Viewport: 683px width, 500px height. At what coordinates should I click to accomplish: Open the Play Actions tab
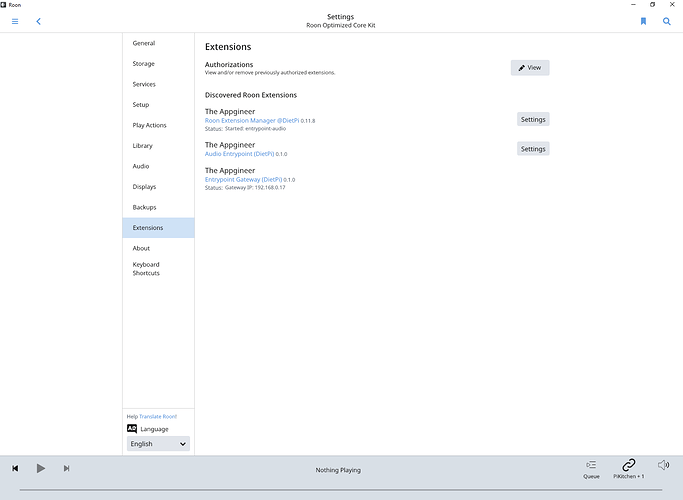coord(158,125)
